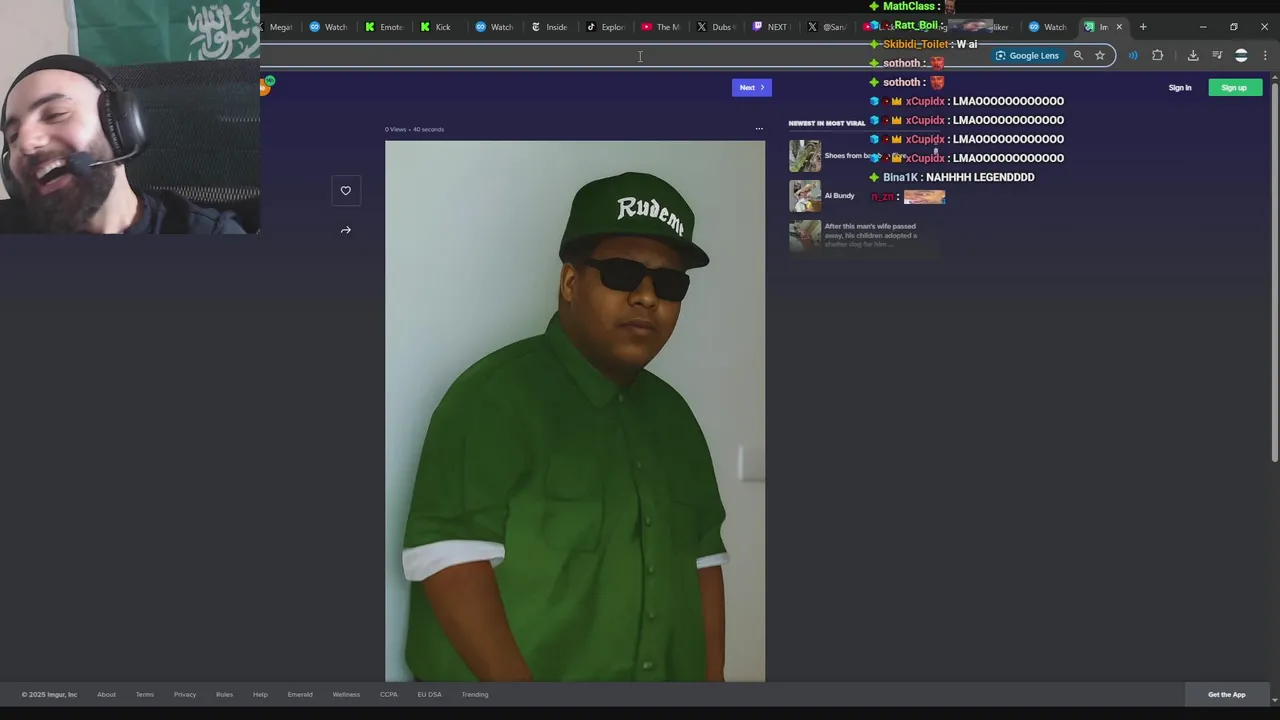1280x720 pixels.
Task: Like the image with the heart icon
Action: pyautogui.click(x=346, y=191)
